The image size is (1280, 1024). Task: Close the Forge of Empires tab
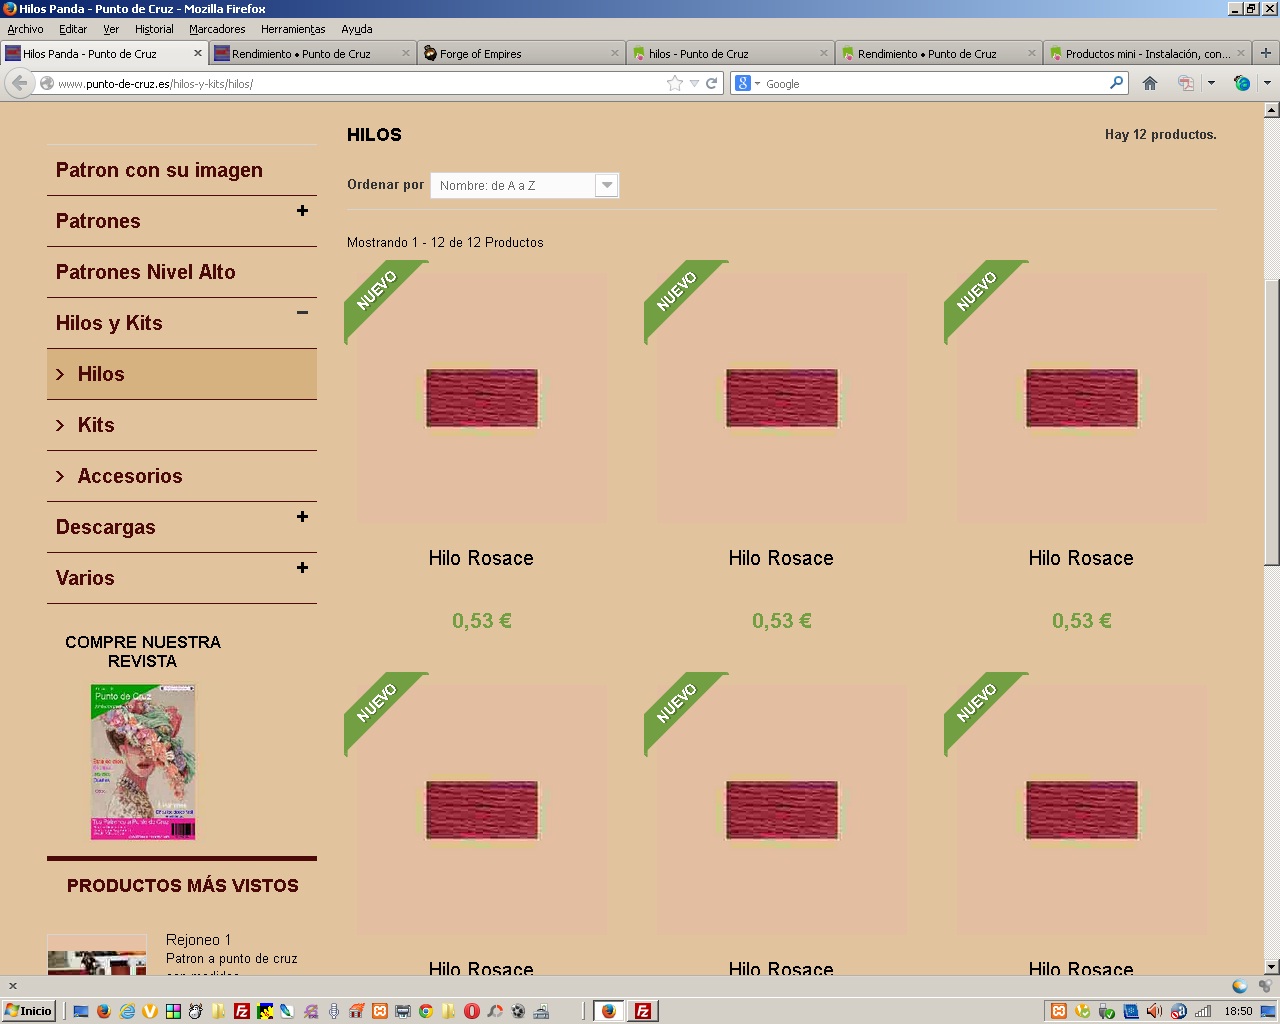615,53
